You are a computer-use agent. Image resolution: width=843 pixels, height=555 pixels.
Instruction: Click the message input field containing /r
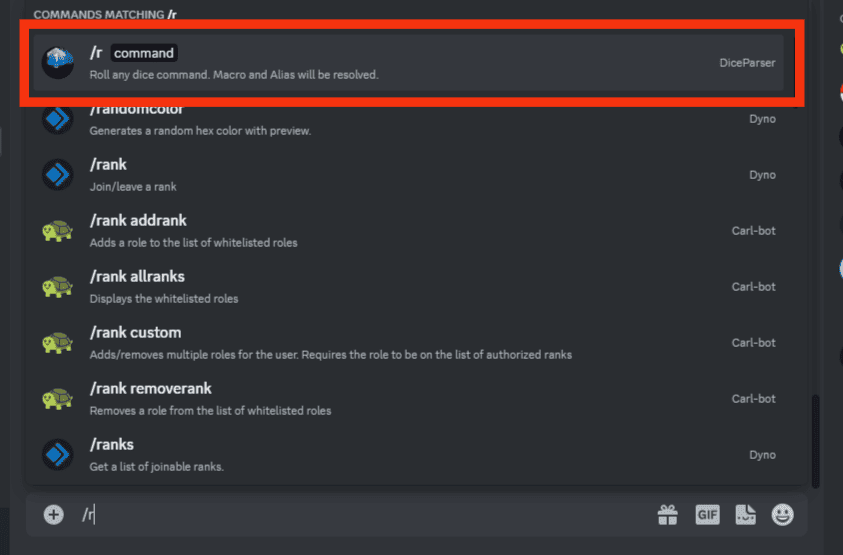click(x=366, y=515)
